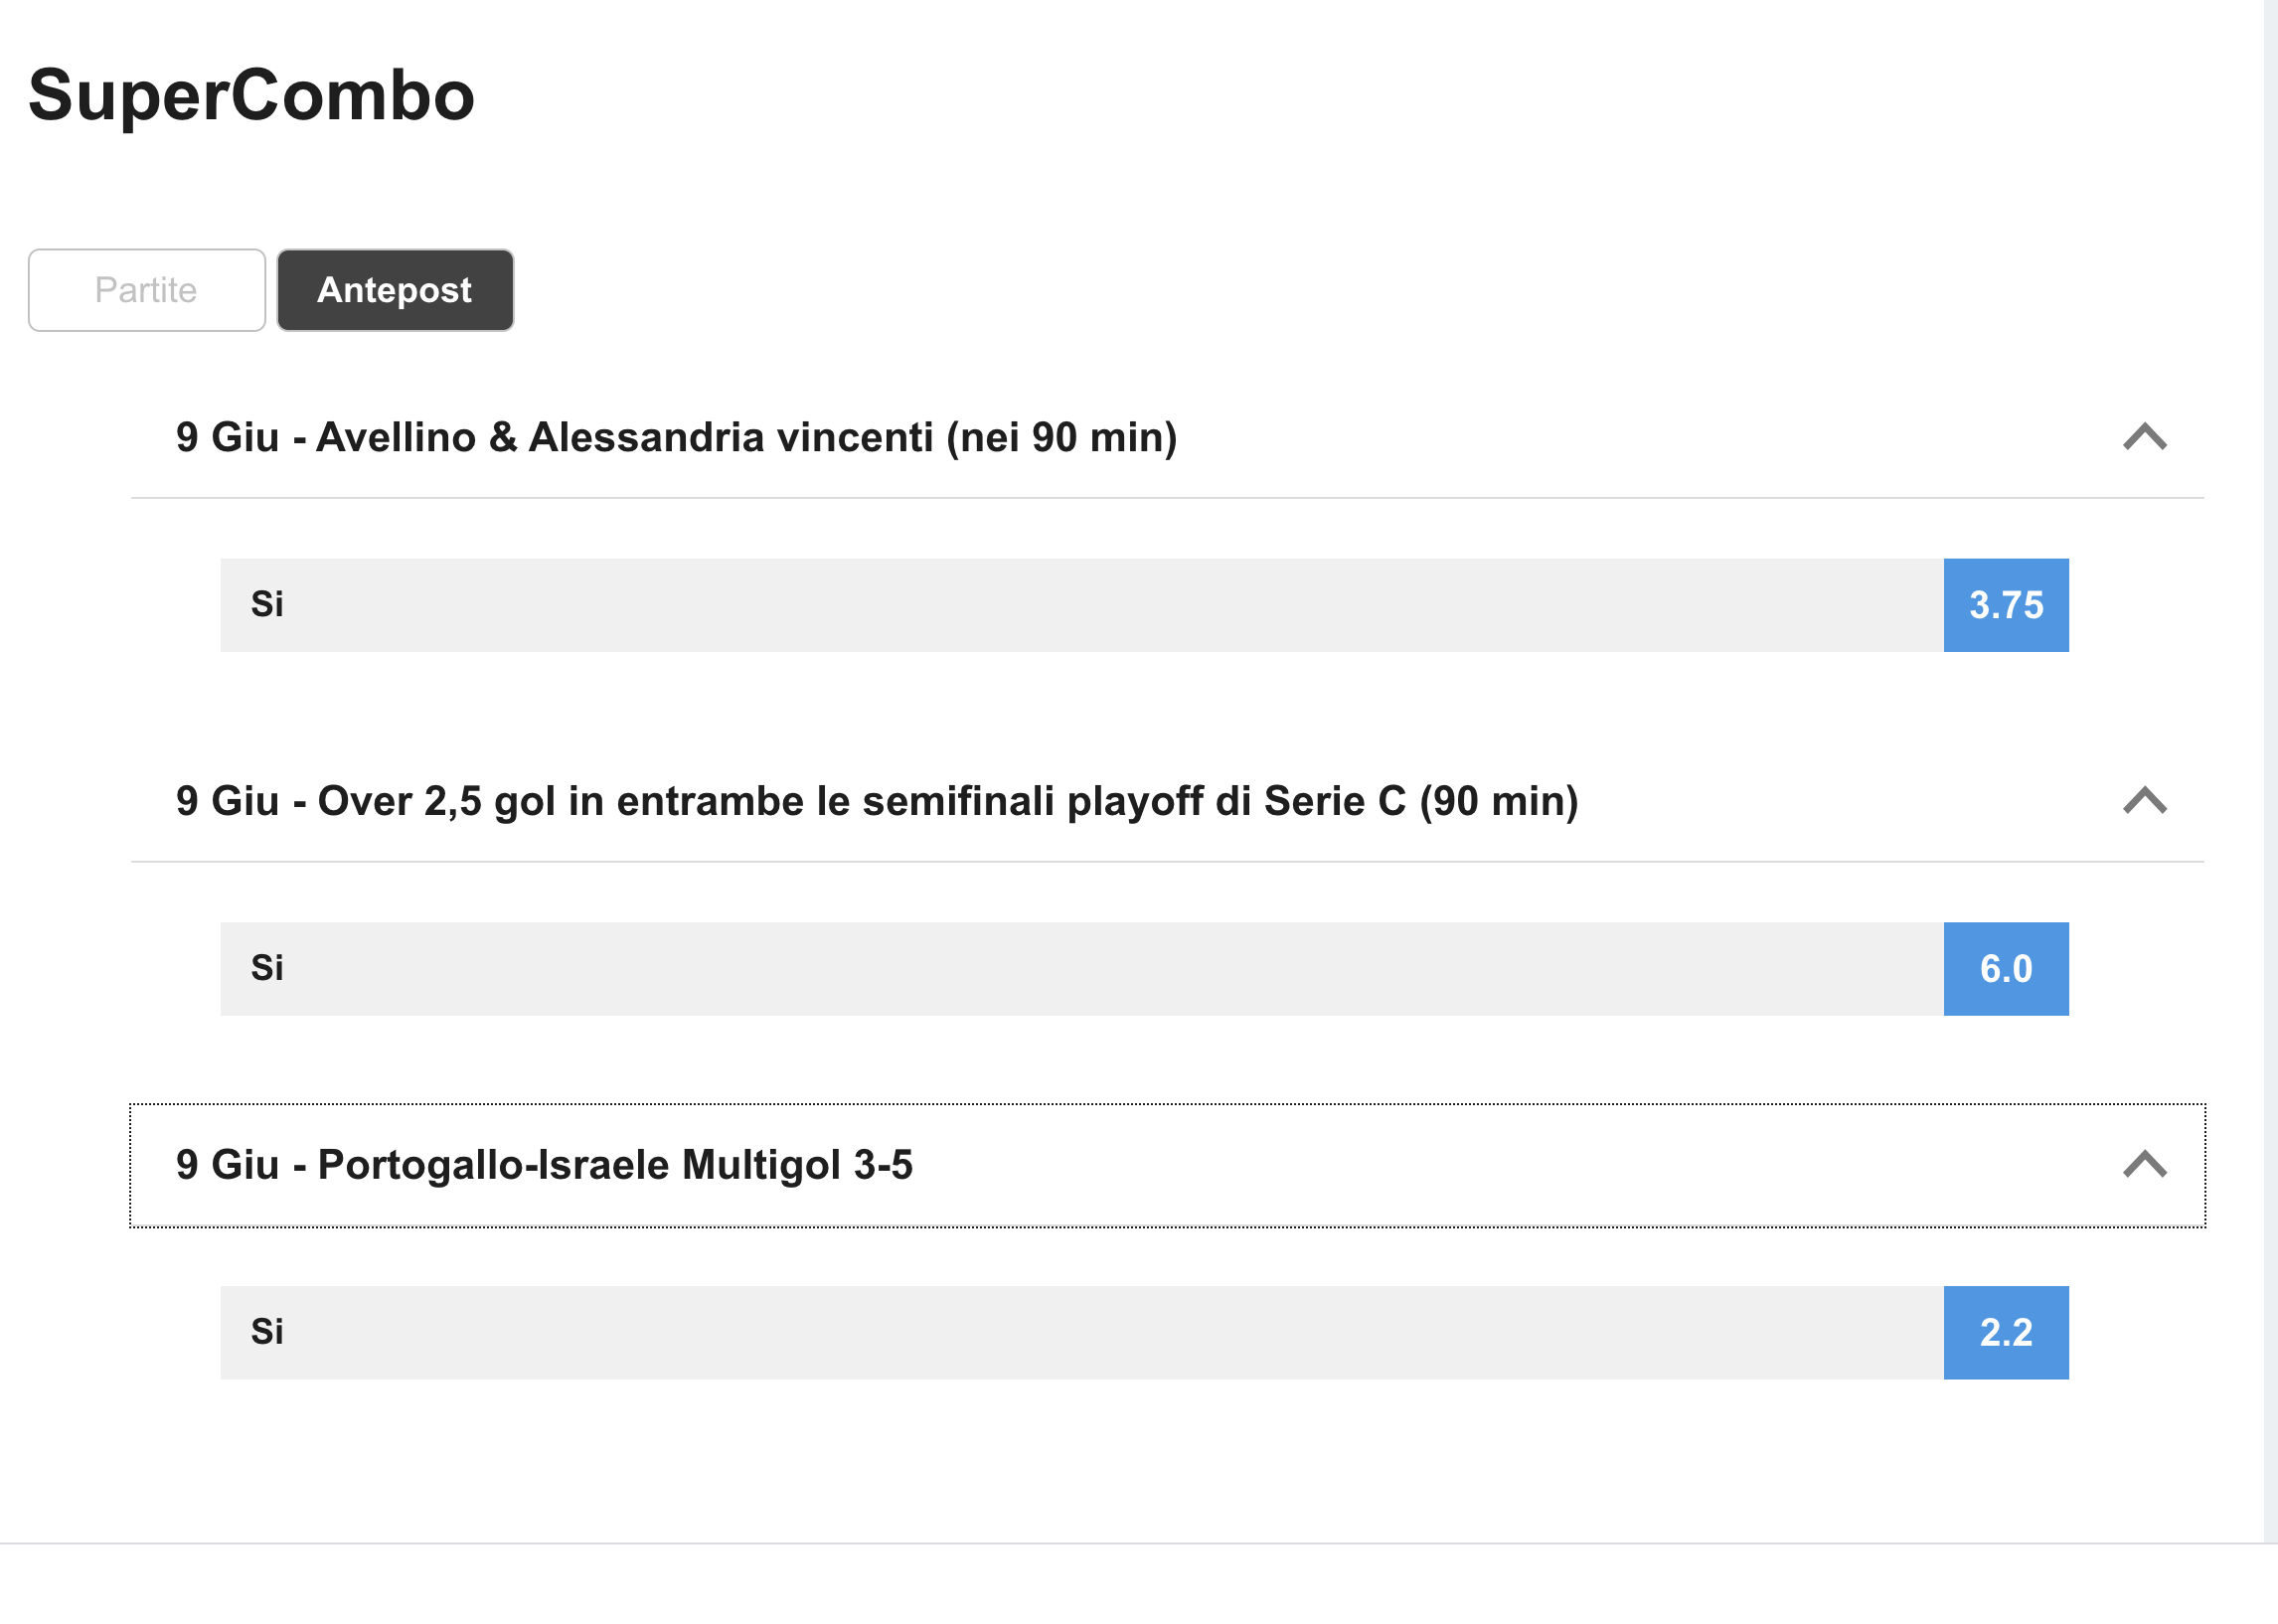
Task: Switch to the Partite tab
Action: (x=145, y=290)
